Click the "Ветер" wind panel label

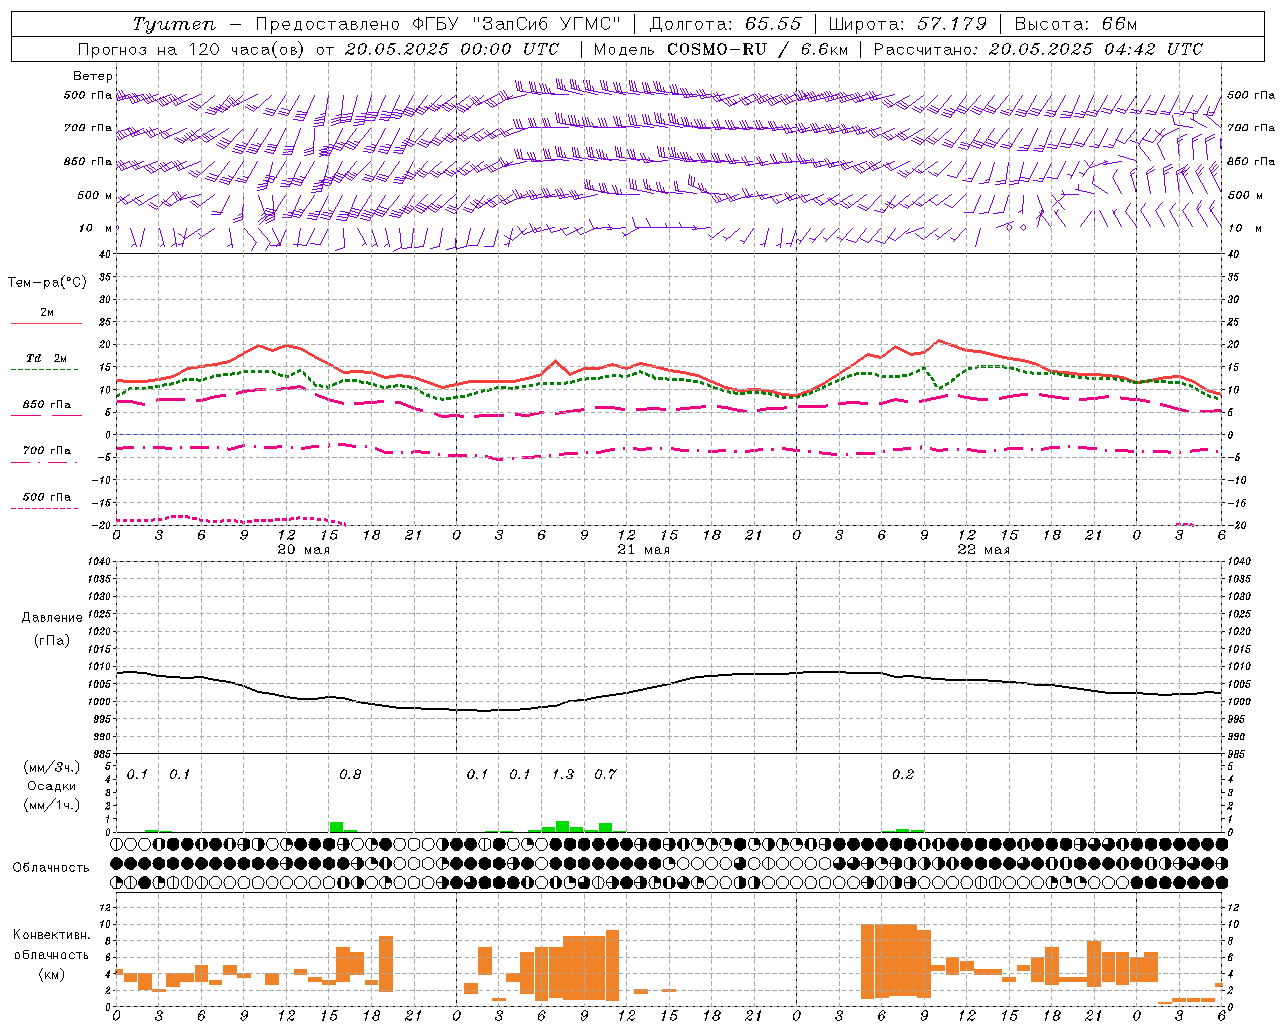click(93, 76)
